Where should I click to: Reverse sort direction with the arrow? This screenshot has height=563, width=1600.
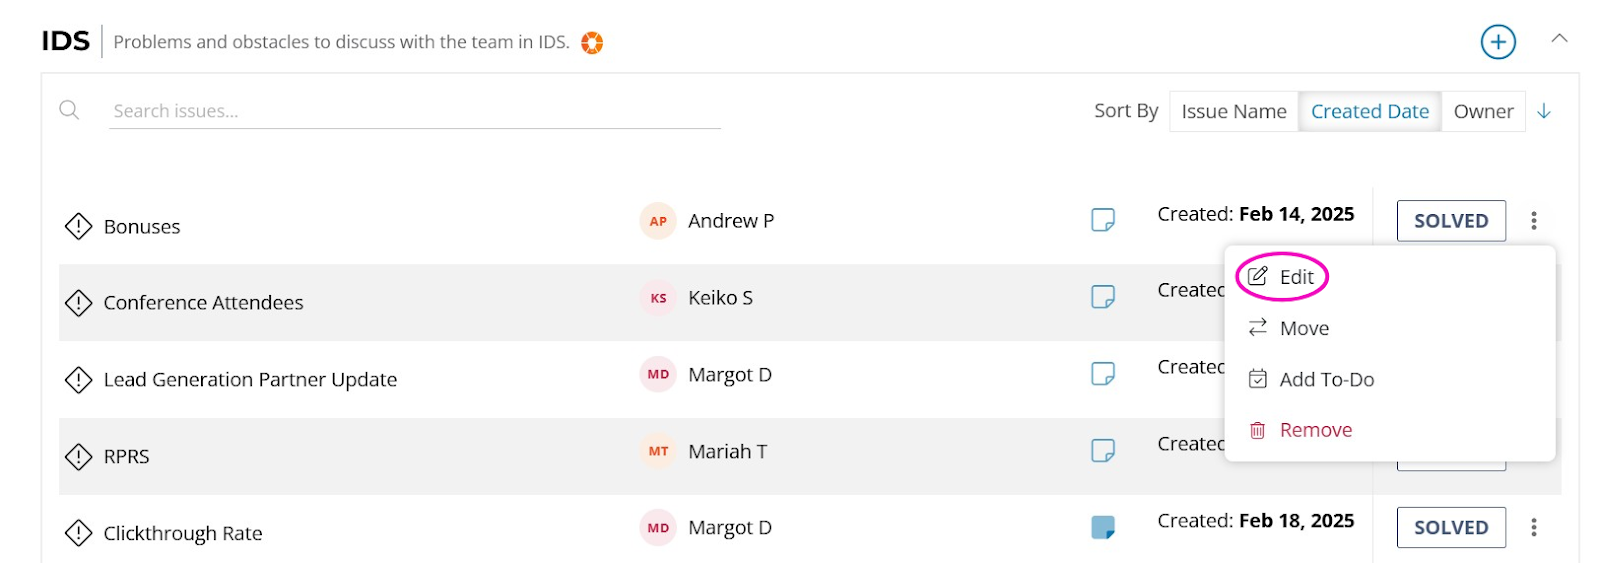tap(1544, 111)
